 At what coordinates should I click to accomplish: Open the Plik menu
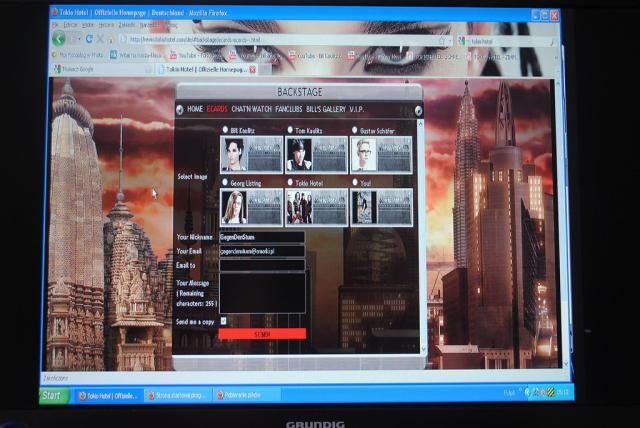click(x=56, y=25)
